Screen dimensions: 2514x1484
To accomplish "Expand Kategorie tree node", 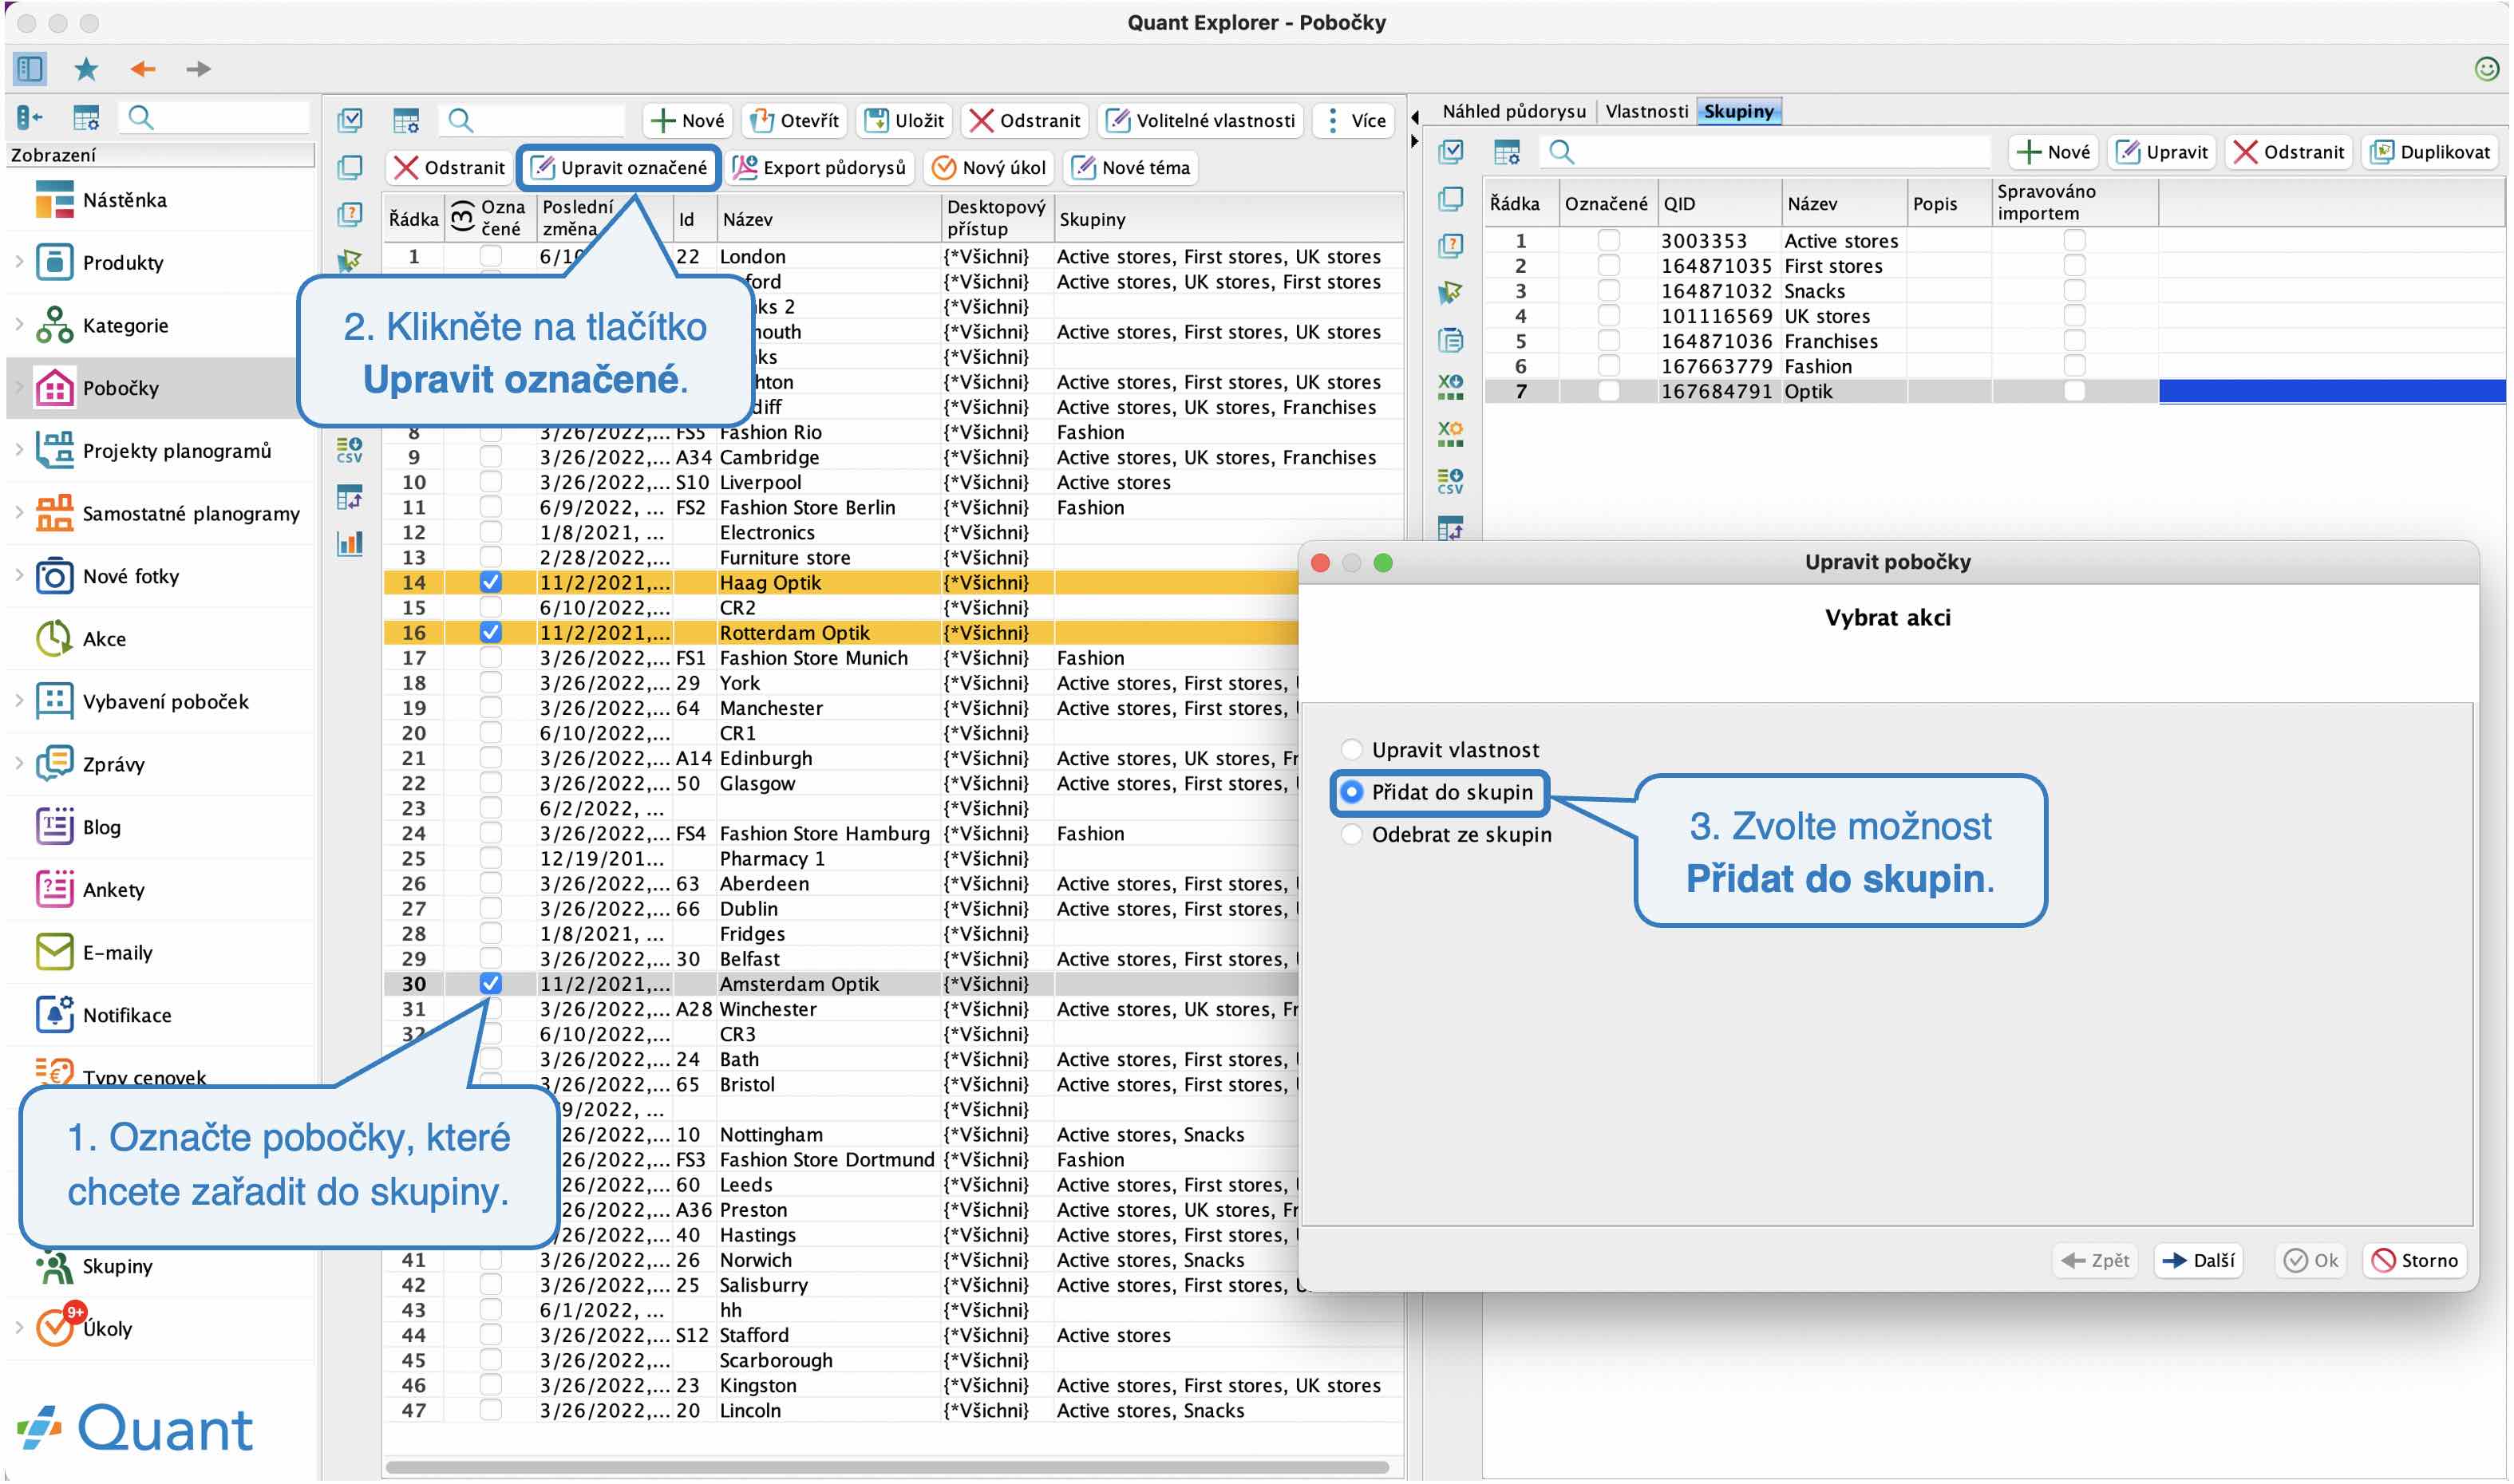I will [x=19, y=325].
